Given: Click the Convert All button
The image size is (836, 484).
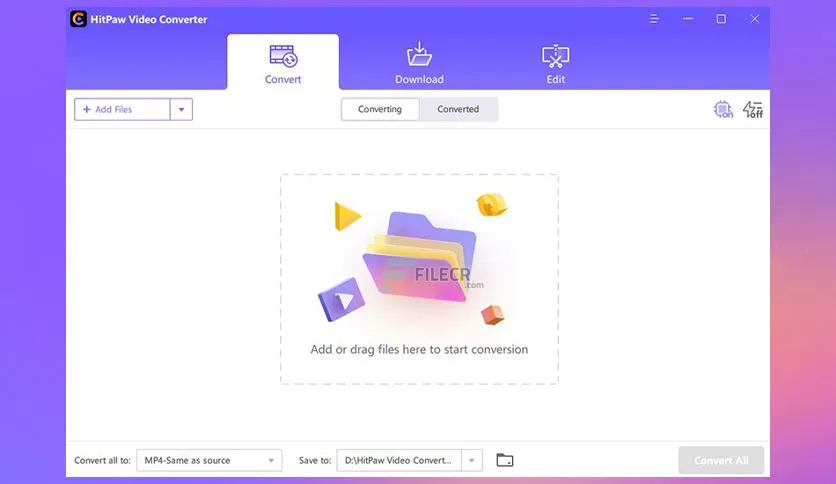Looking at the screenshot, I should pos(721,460).
